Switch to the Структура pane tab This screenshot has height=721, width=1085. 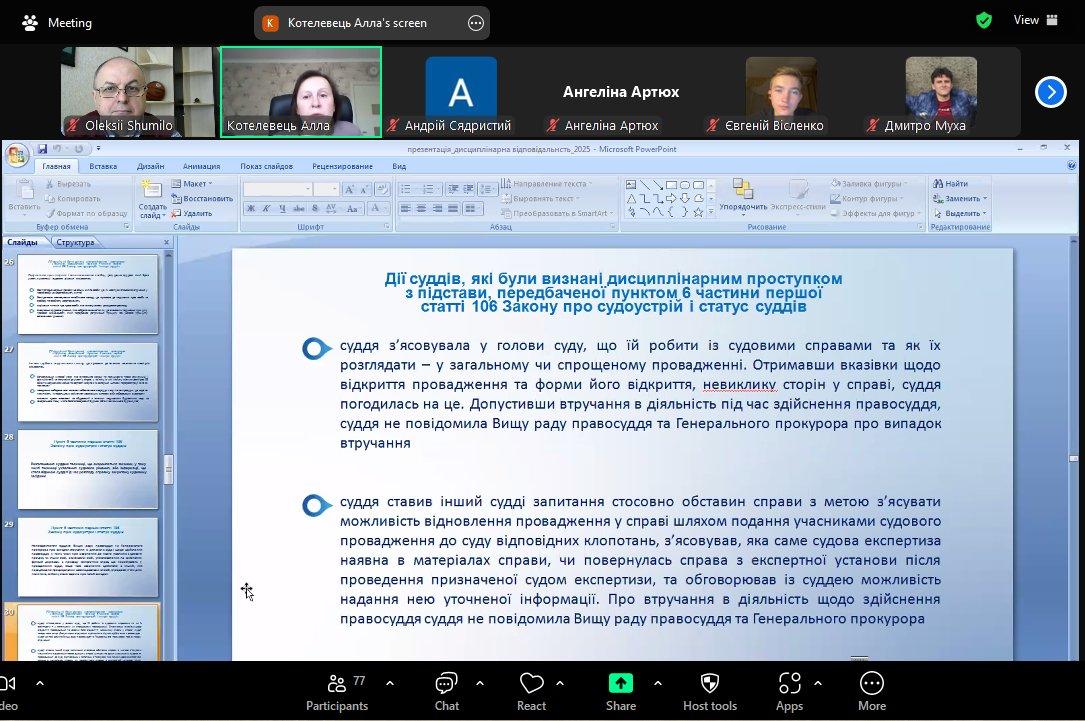click(75, 242)
